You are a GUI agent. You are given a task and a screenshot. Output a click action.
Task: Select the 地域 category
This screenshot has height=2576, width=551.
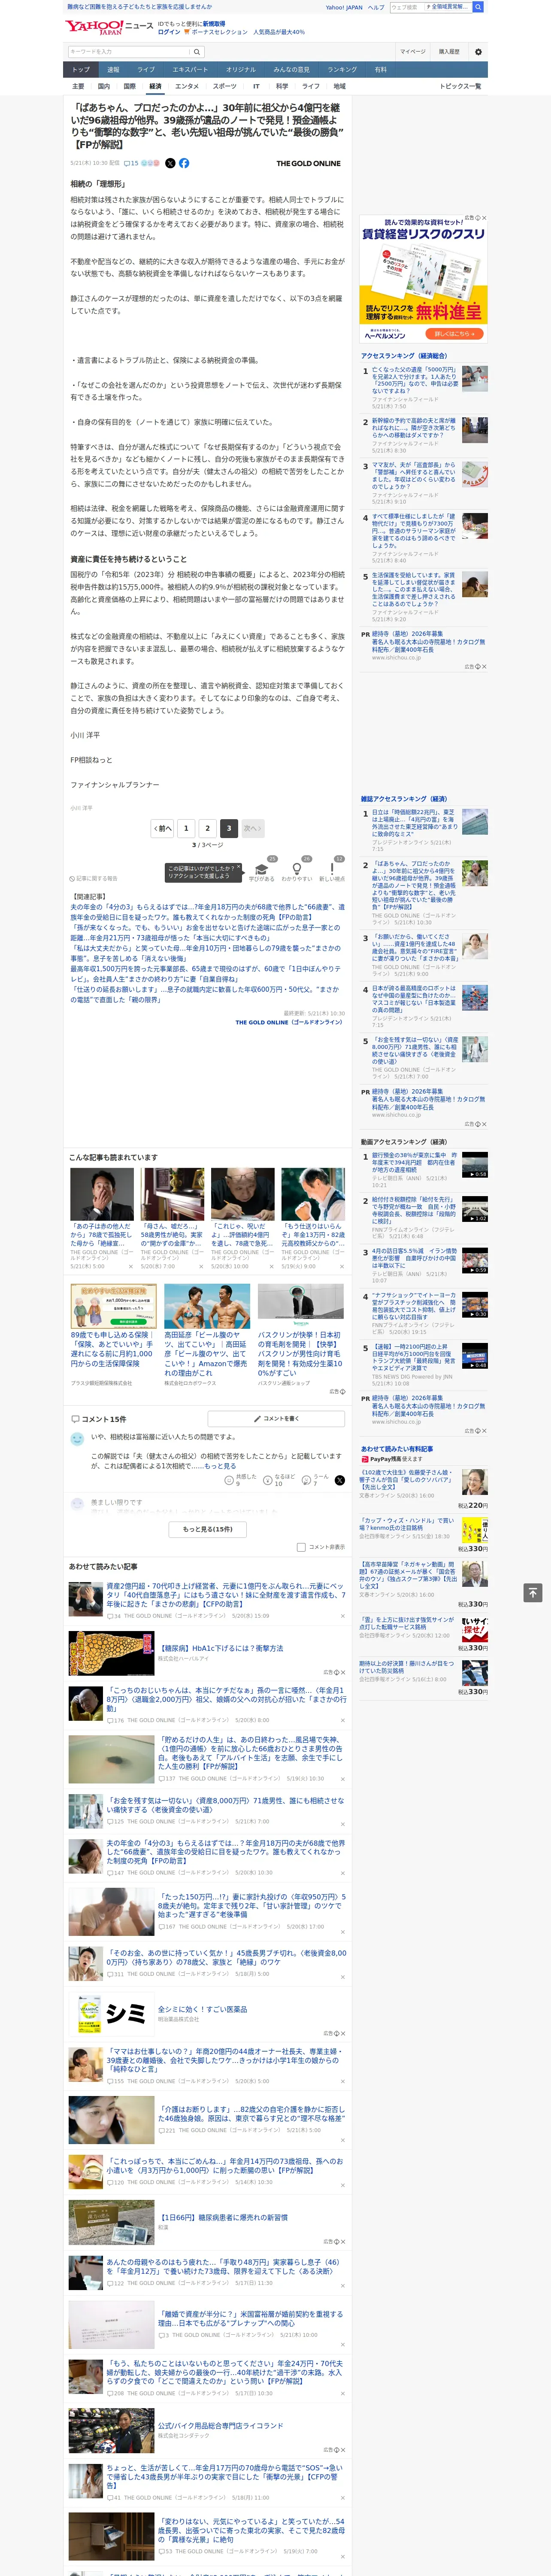[x=339, y=86]
